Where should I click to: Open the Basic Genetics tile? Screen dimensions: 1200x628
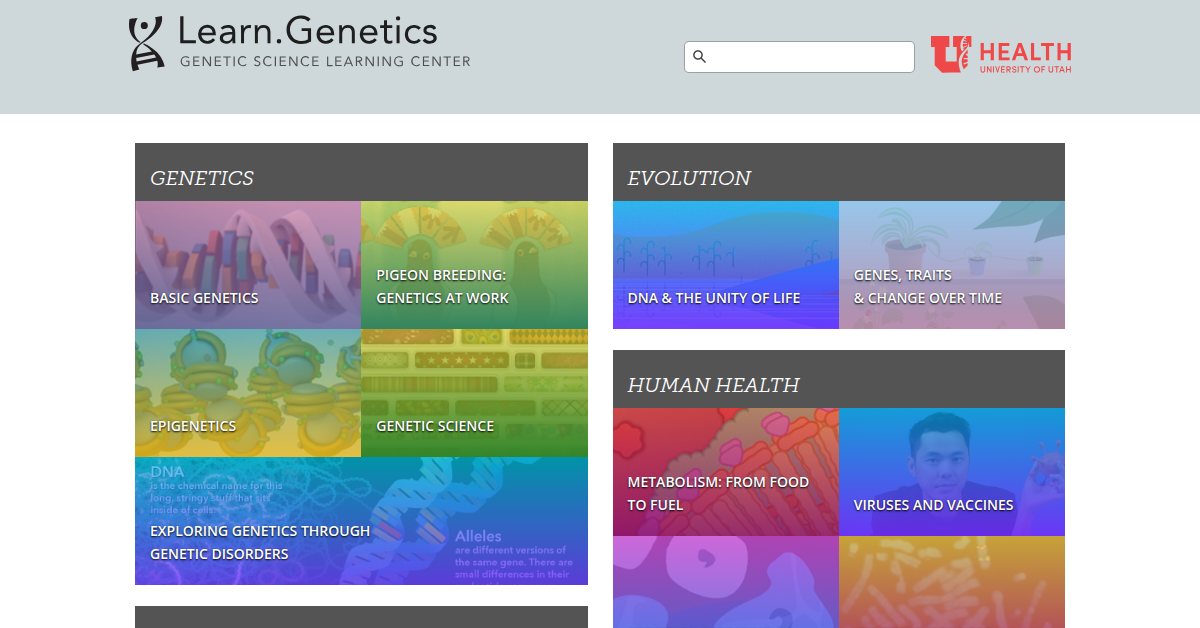tap(248, 265)
